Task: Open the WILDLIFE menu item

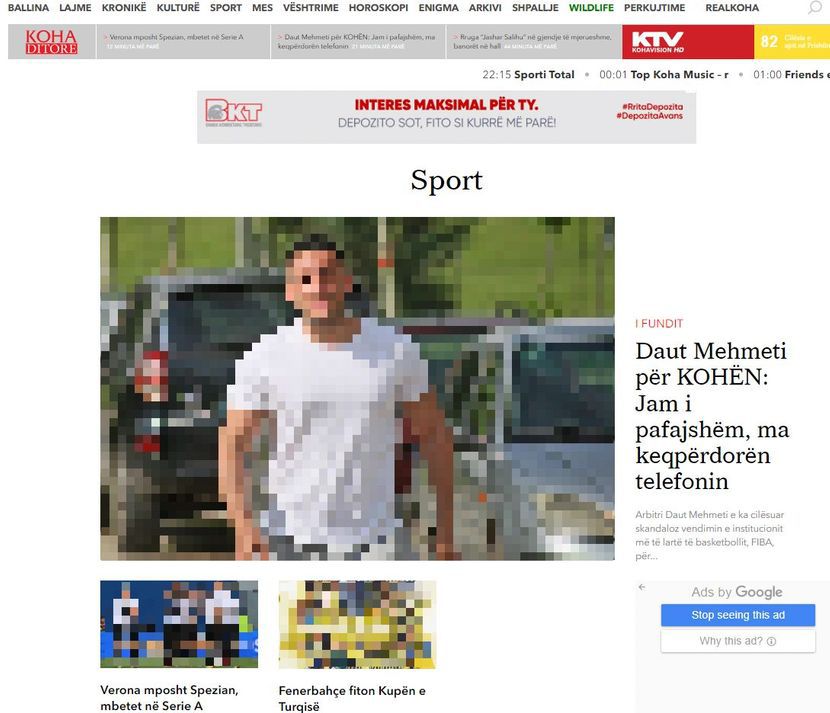Action: coord(591,8)
